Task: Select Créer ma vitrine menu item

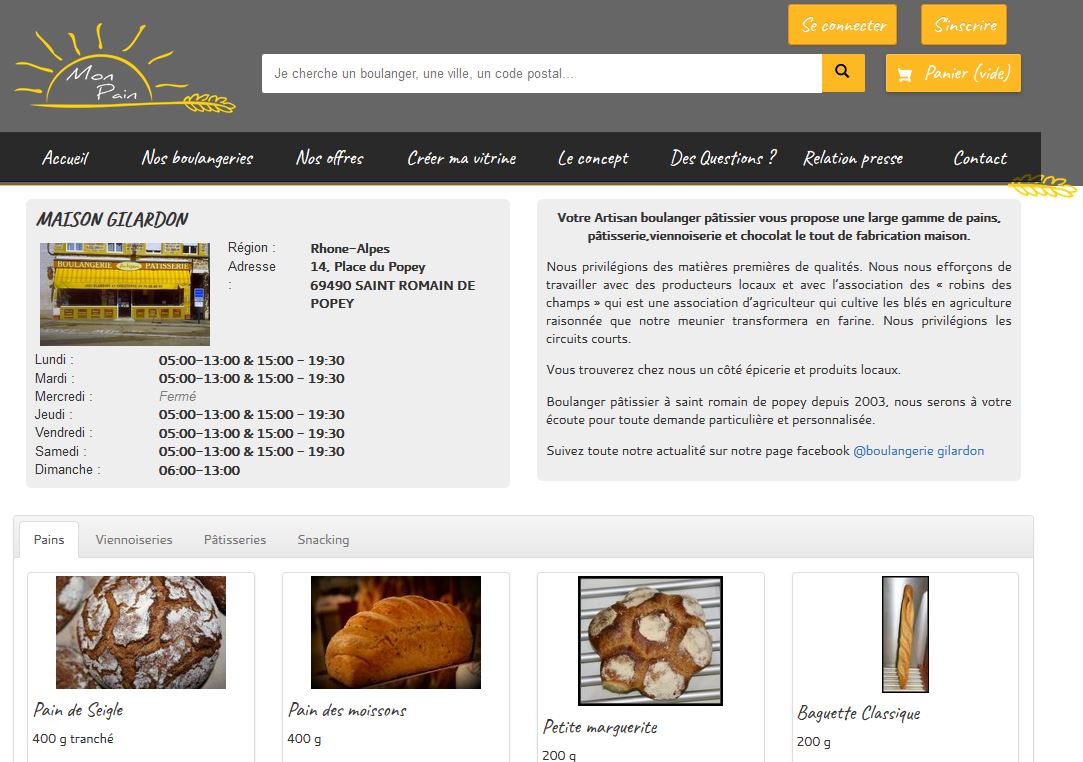Action: pyautogui.click(x=461, y=158)
